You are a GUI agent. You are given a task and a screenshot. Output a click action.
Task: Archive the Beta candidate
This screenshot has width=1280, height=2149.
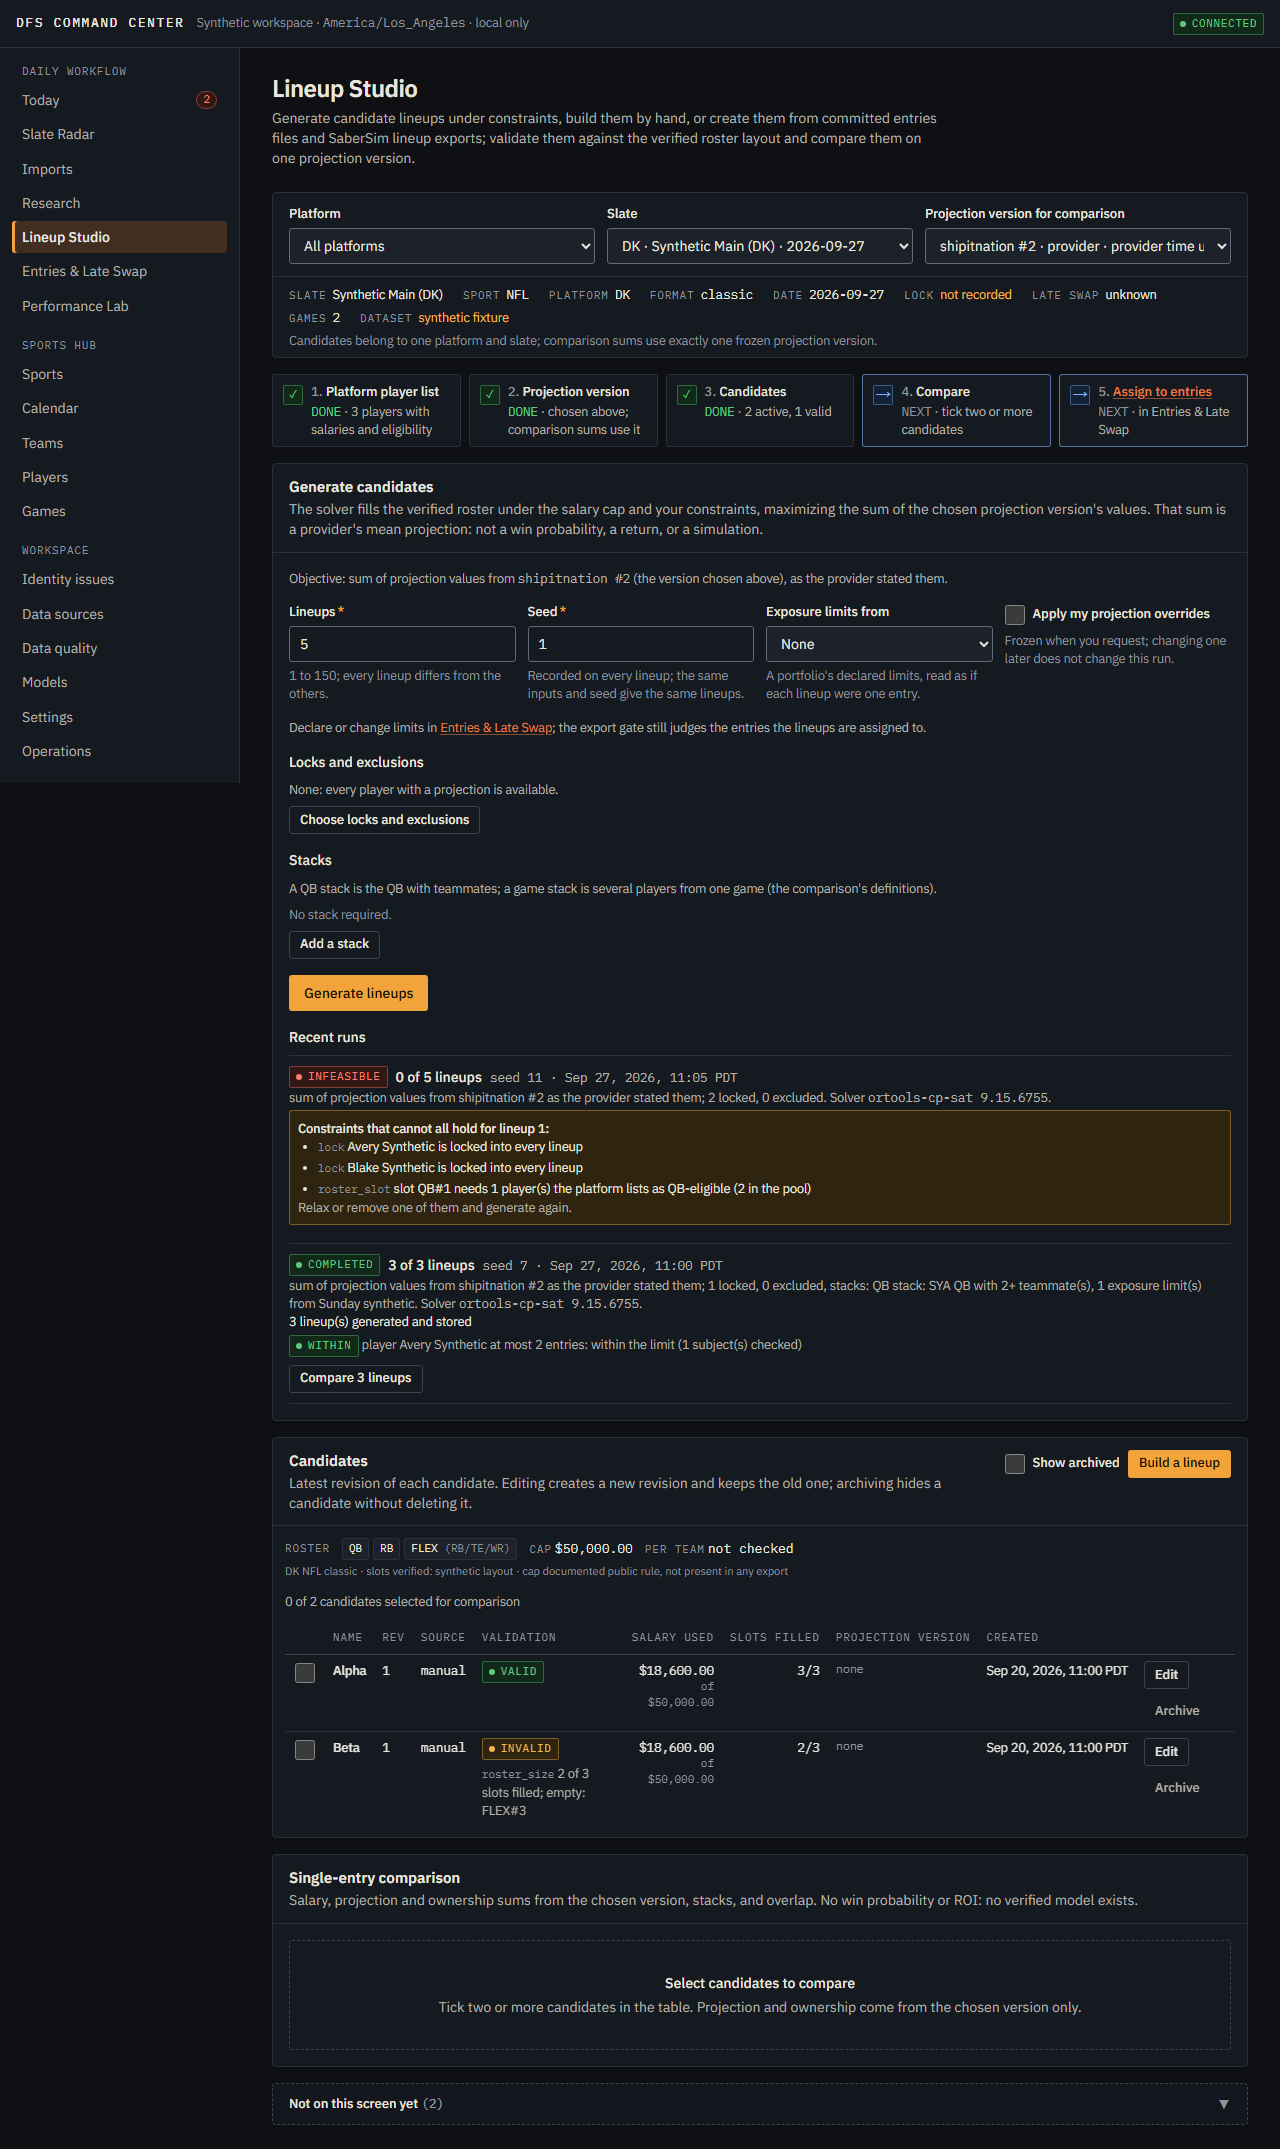click(x=1177, y=1788)
